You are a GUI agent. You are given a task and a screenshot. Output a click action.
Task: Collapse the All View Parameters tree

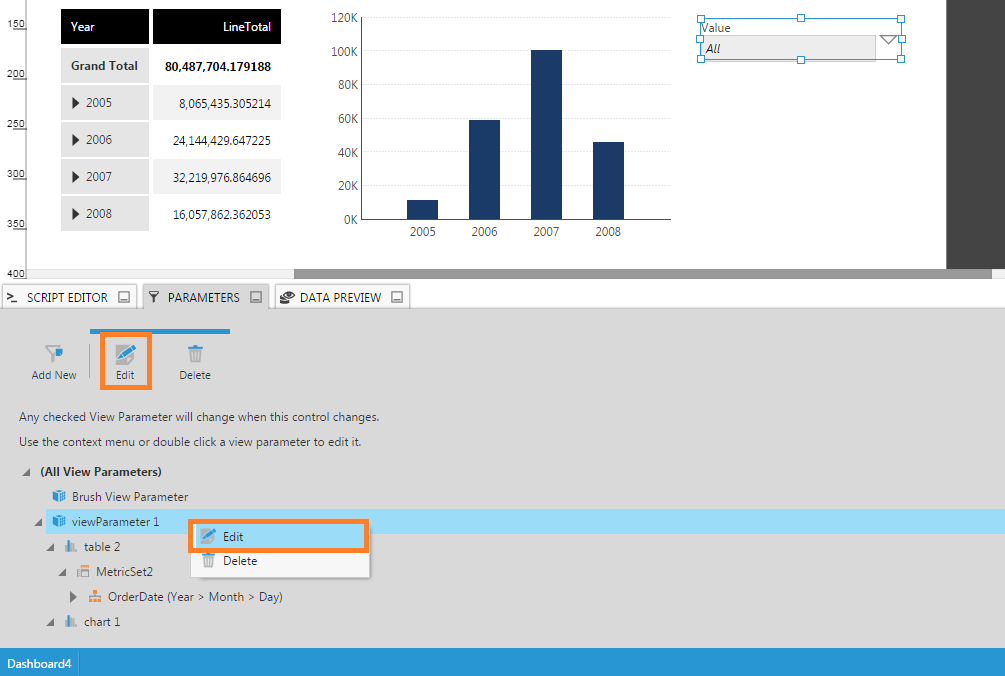[x=26, y=472]
